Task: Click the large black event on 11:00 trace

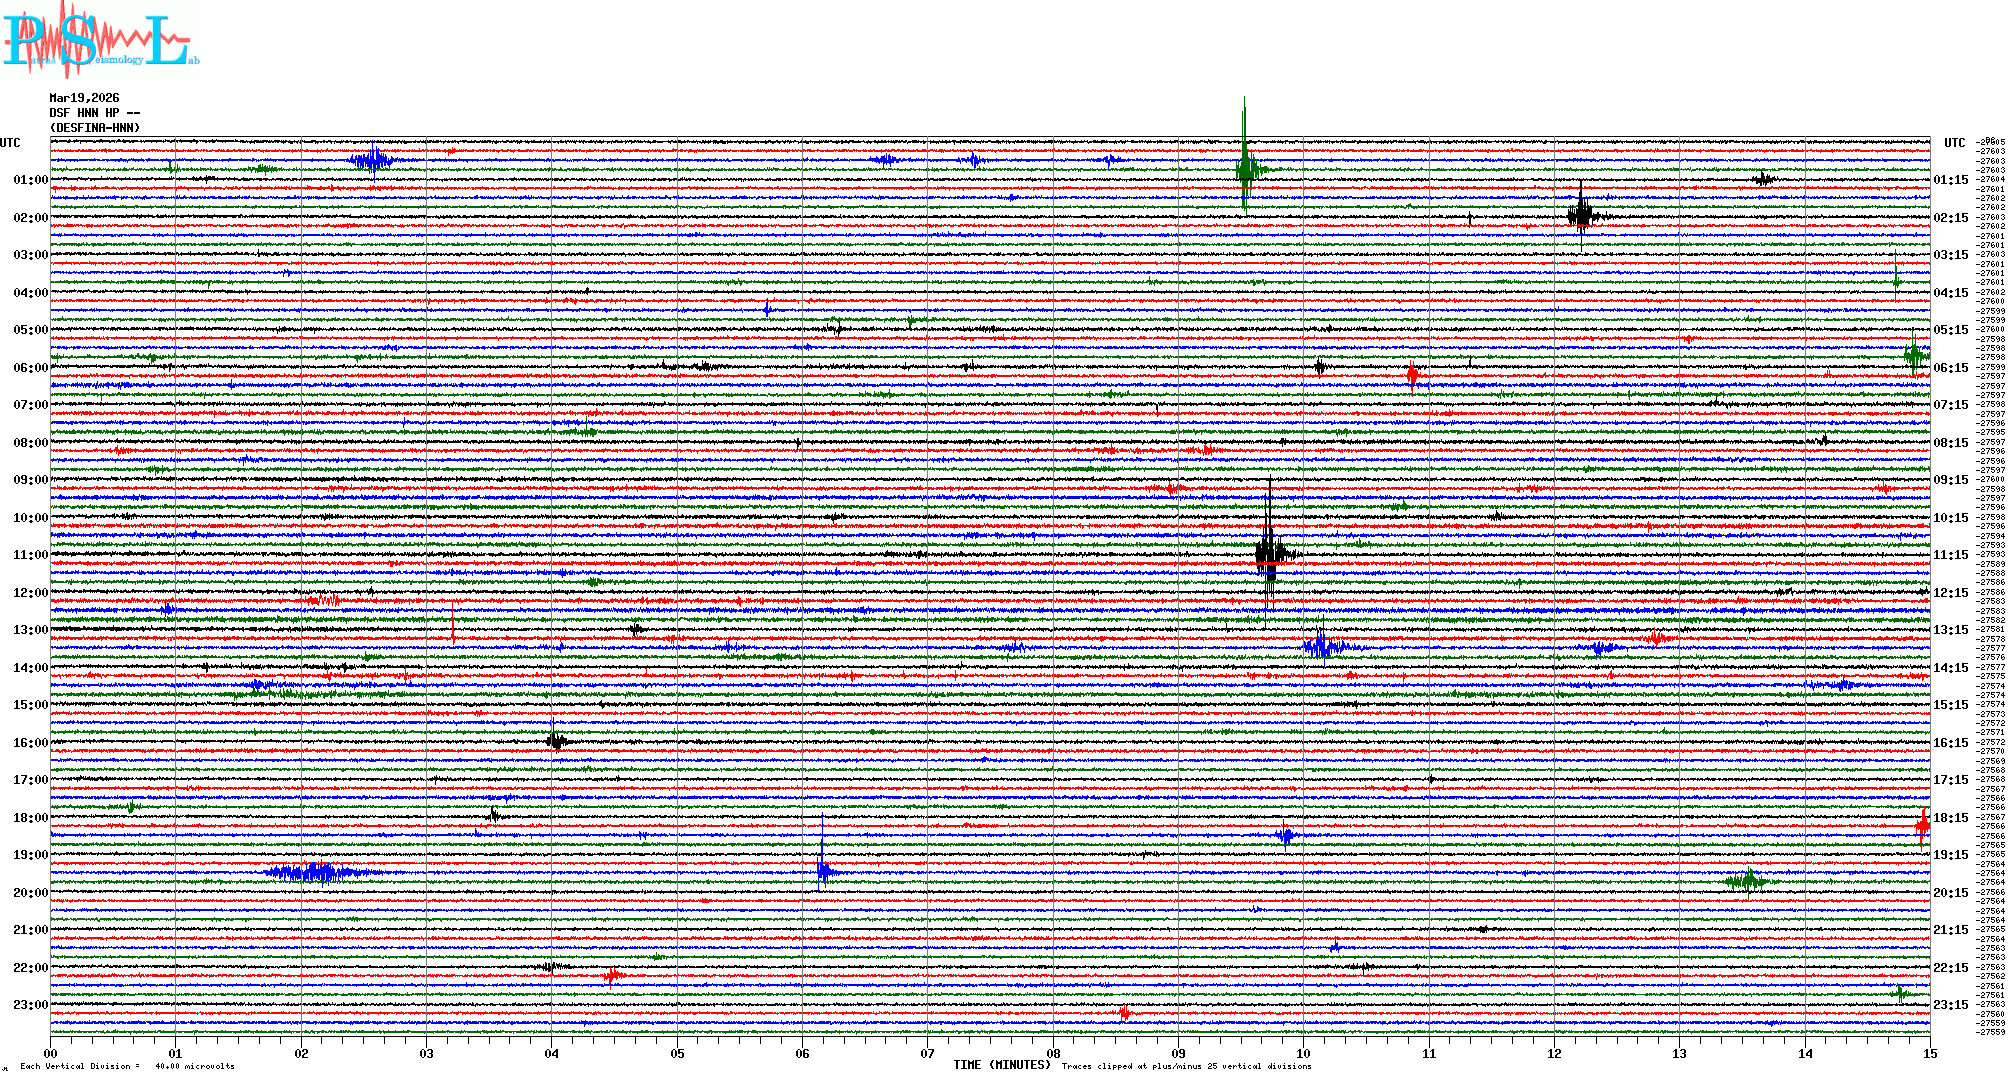Action: 1269,553
